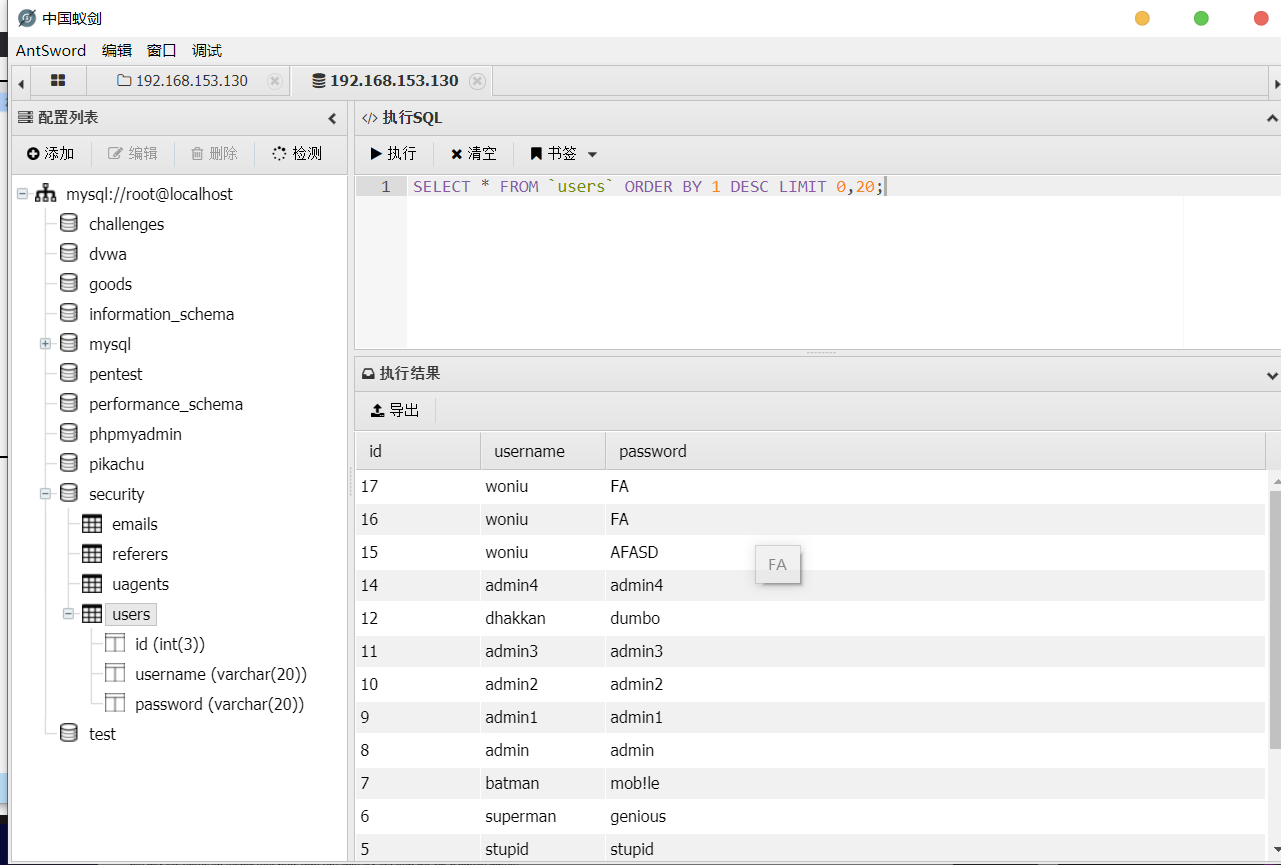Select the test database icon
The image size is (1281, 865).
(69, 734)
